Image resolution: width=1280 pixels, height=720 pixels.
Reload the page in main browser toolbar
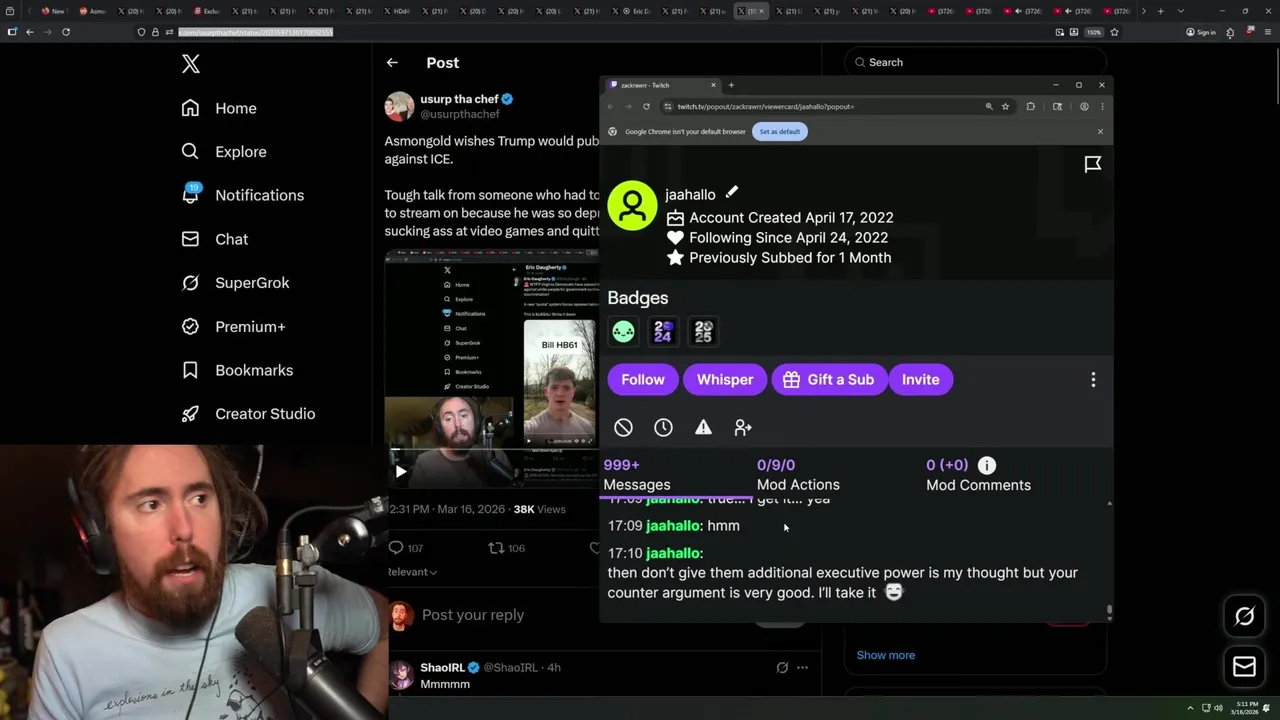(x=66, y=32)
